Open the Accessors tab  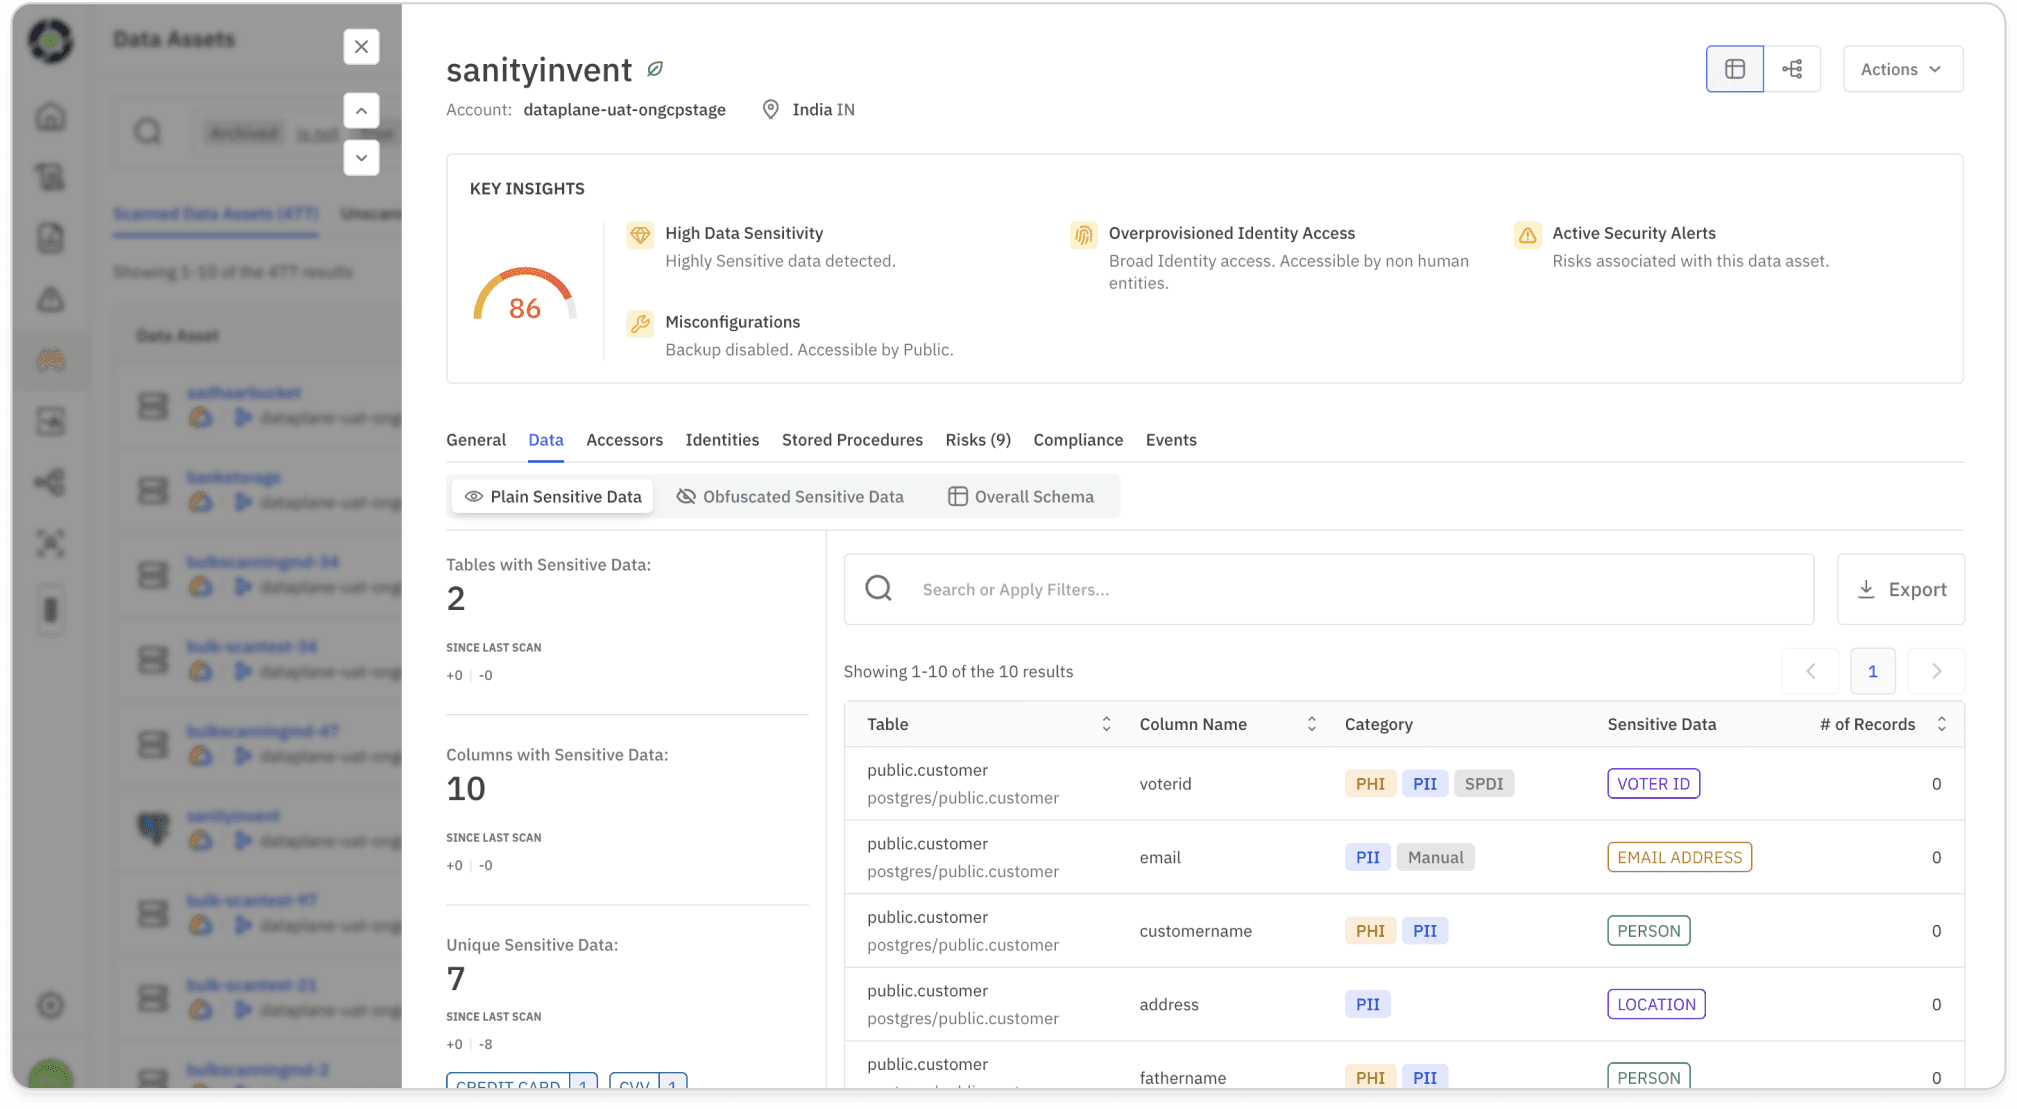tap(624, 440)
